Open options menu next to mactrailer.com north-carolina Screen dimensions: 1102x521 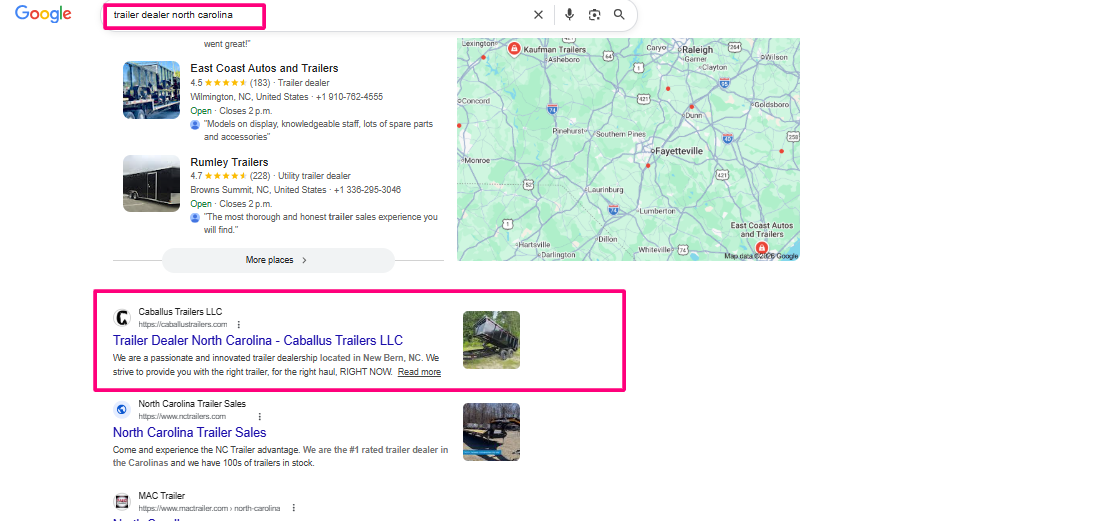(294, 508)
